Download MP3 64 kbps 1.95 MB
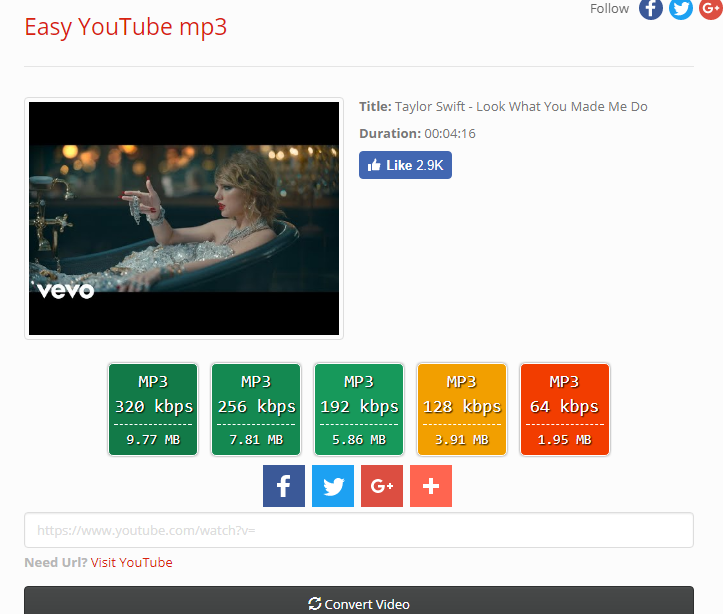The height and width of the screenshot is (614, 723). (x=565, y=409)
